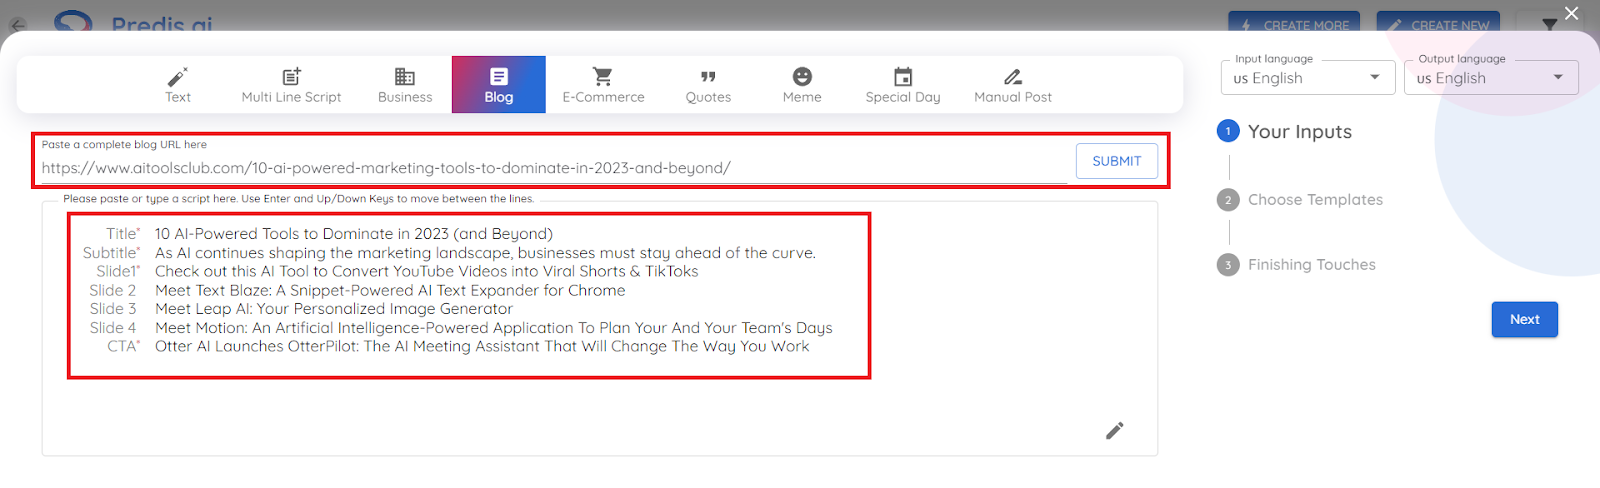Screen dimensions: 1600x488
Task: Open the Multi Line Script tab
Action: 291,85
